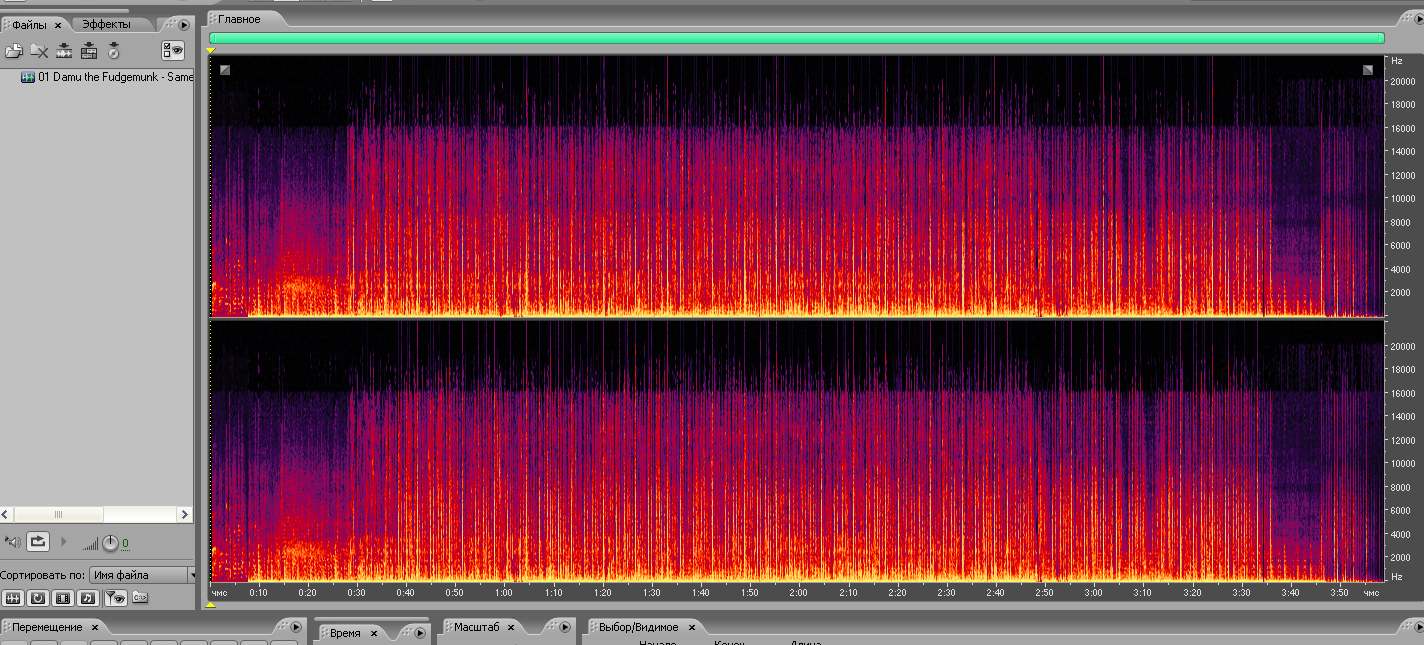The height and width of the screenshot is (645, 1424).
Task: Click the fade-out handle at spectrogram top right
Action: 1368,69
